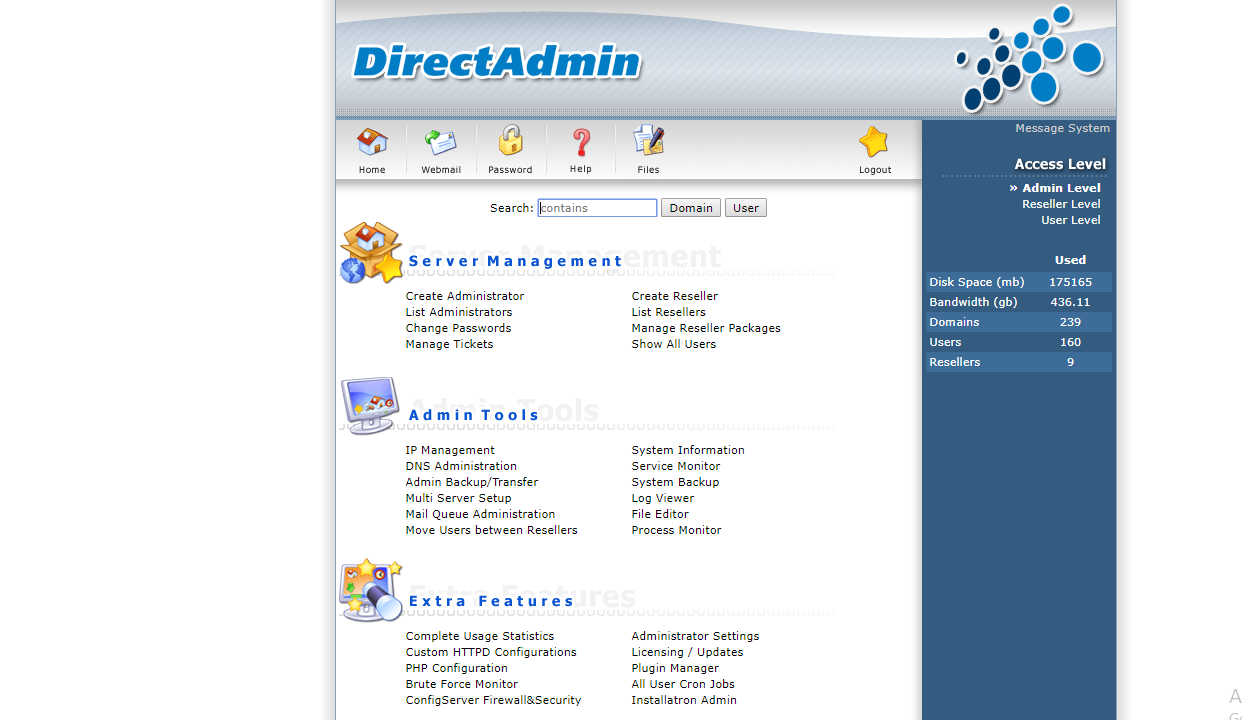The width and height of the screenshot is (1242, 720).
Task: Click the Users count 160
Action: tap(1070, 342)
